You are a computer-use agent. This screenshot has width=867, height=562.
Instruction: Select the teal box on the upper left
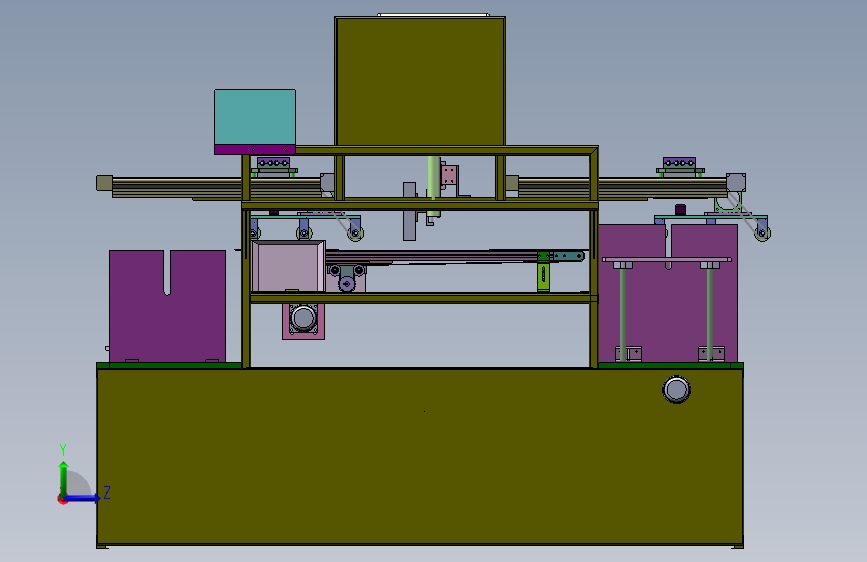tap(255, 117)
